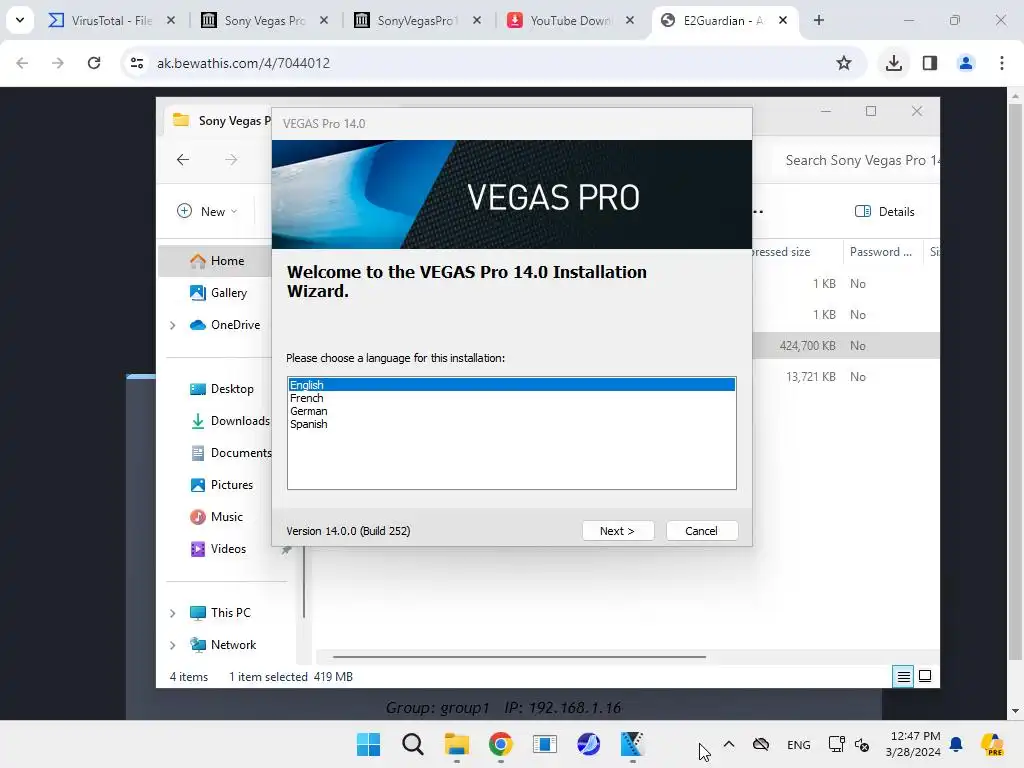Sort by Password column header
This screenshot has height=768, width=1024.
click(880, 251)
